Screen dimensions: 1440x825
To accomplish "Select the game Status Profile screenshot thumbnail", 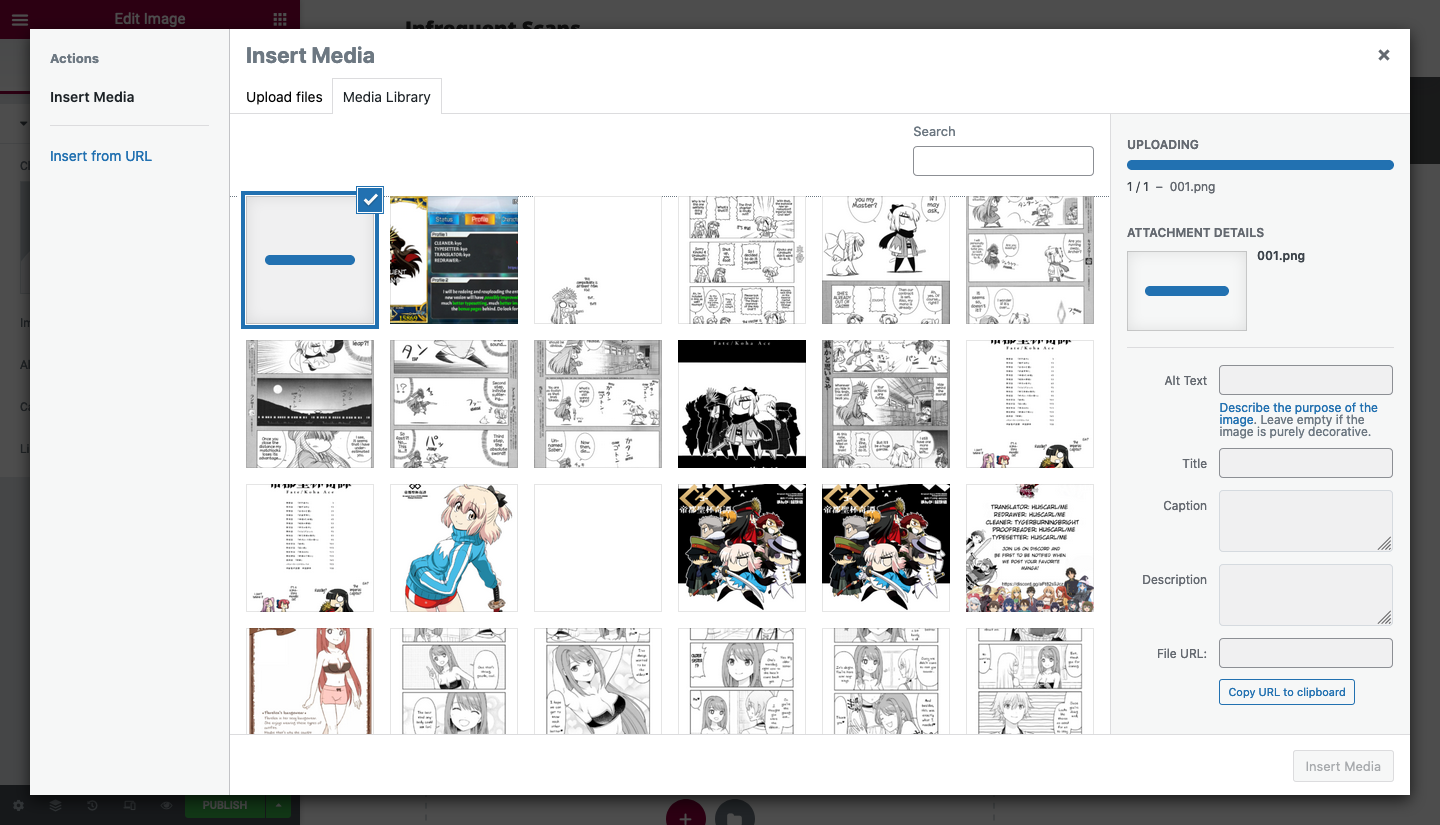I will click(x=454, y=260).
